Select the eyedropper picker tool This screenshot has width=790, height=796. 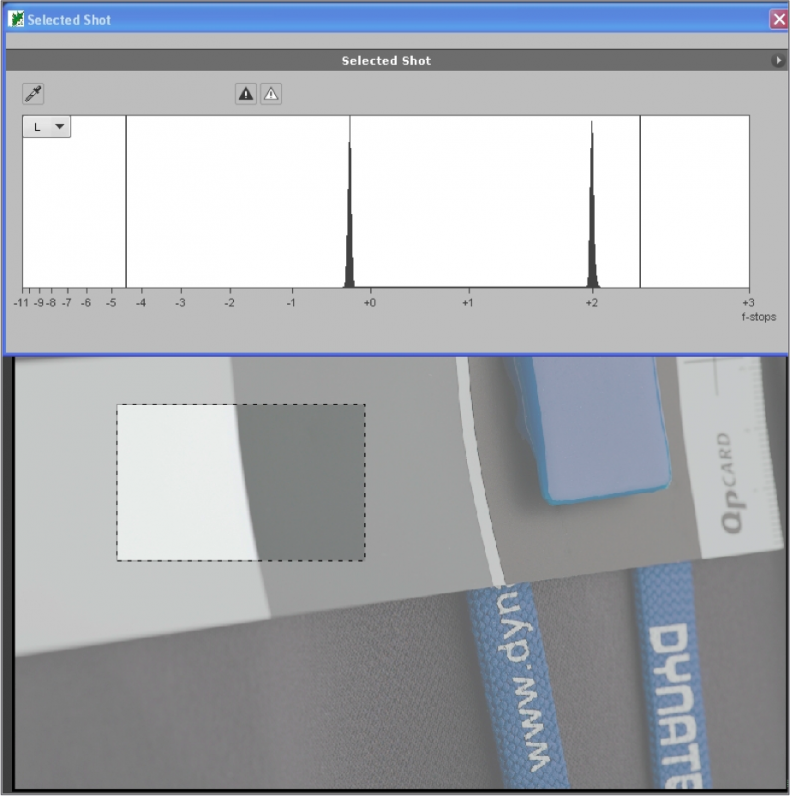33,94
